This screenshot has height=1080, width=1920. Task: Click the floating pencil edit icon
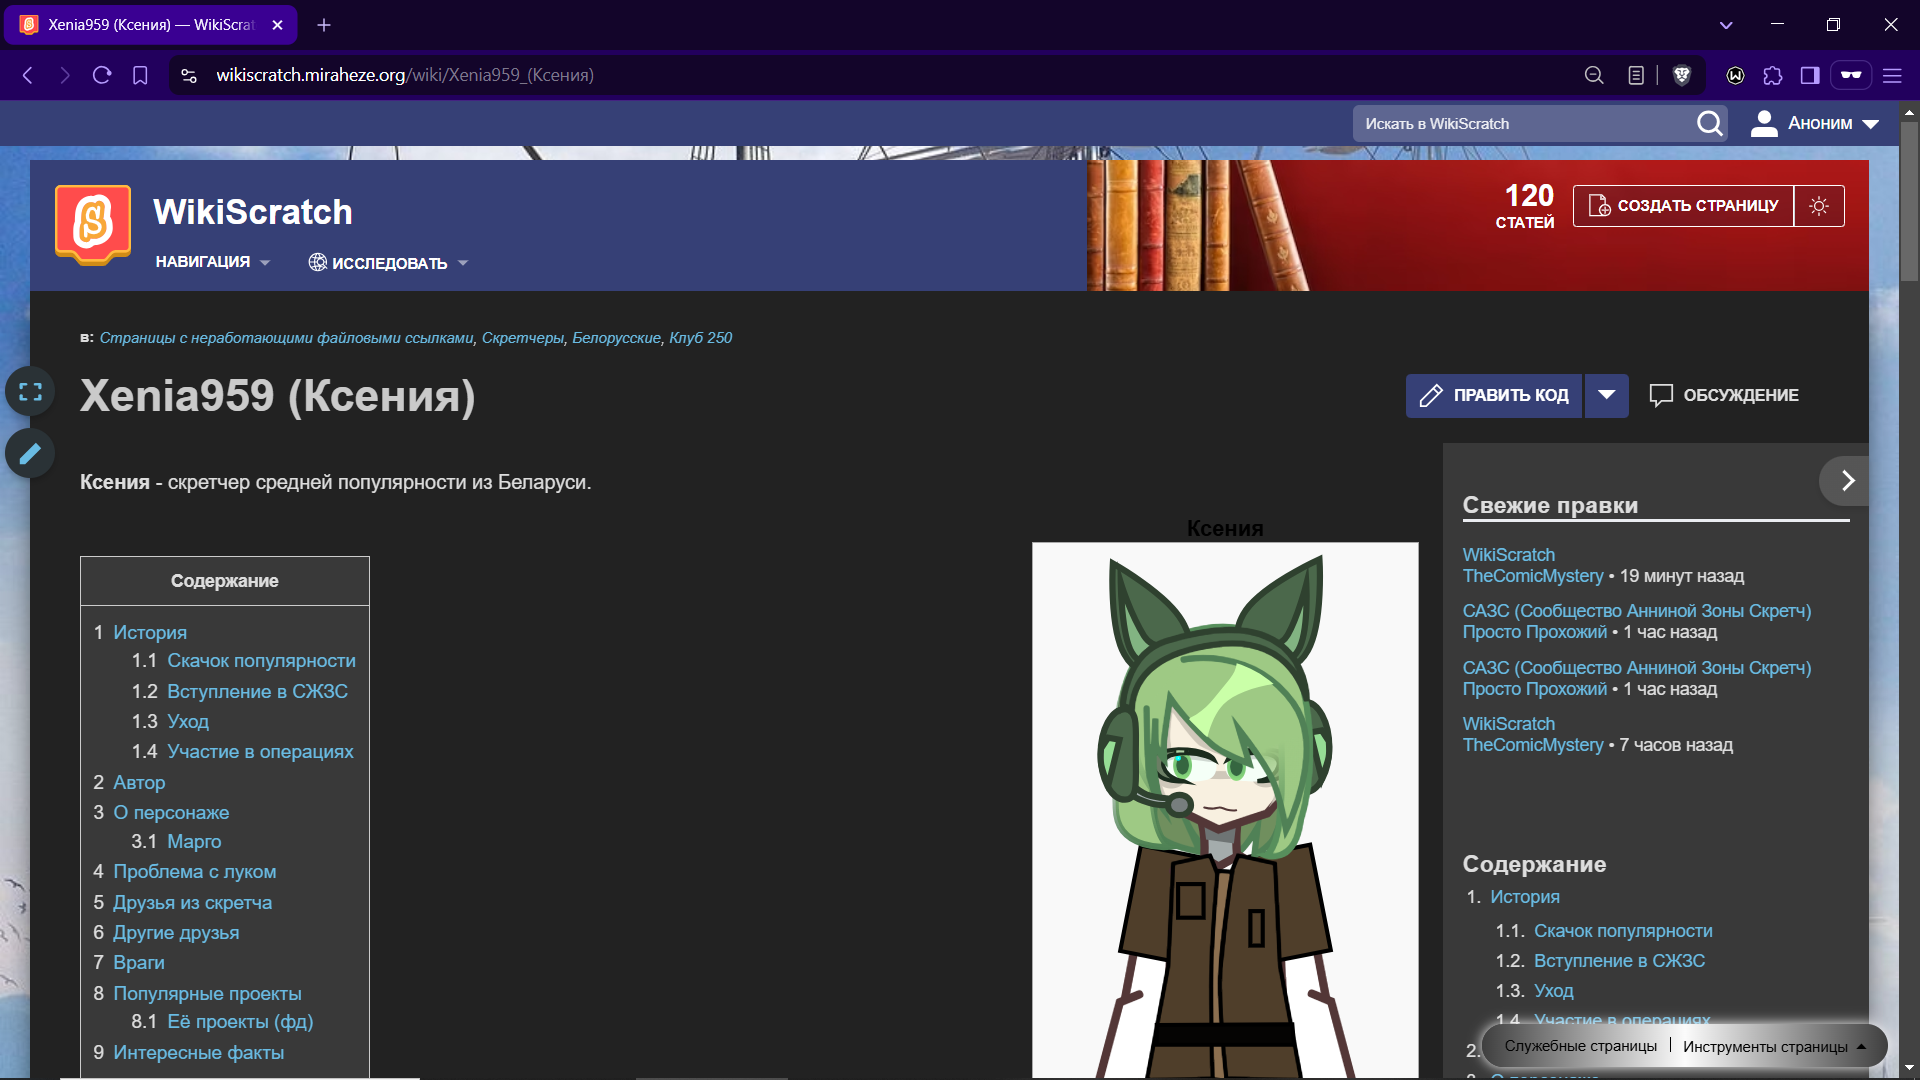[30, 453]
